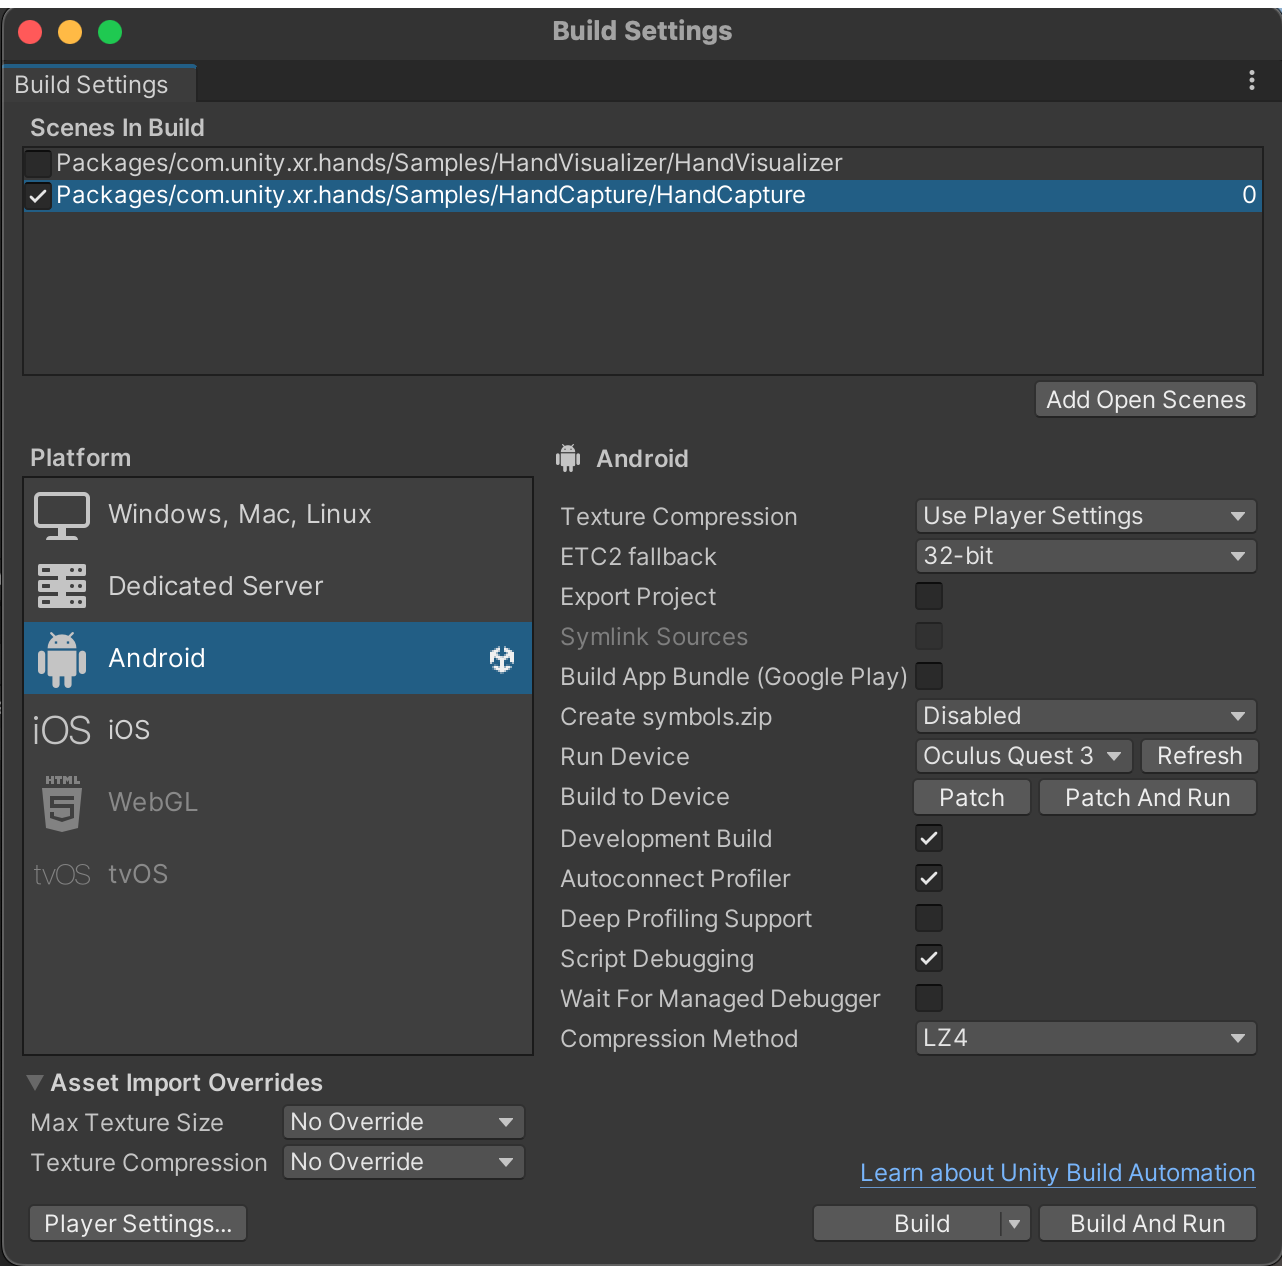1282x1266 pixels.
Task: Click the Android icon beside the settings header
Action: click(x=568, y=458)
